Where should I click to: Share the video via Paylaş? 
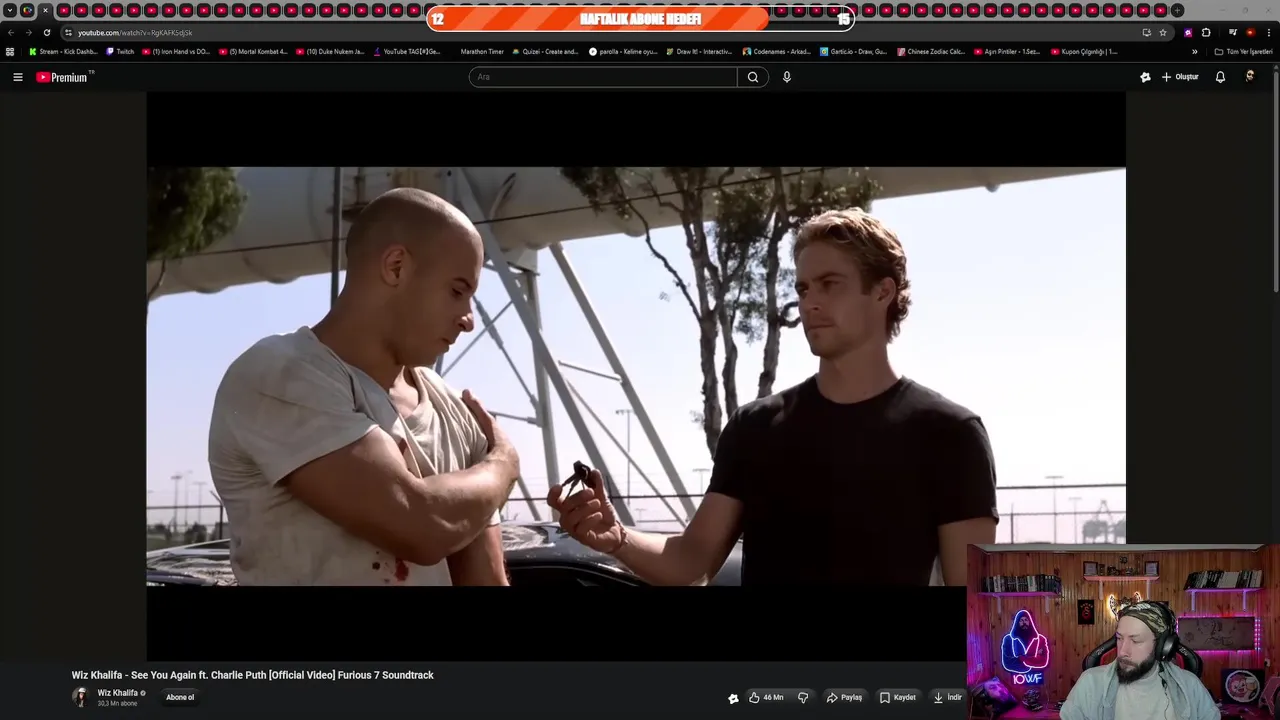[844, 697]
